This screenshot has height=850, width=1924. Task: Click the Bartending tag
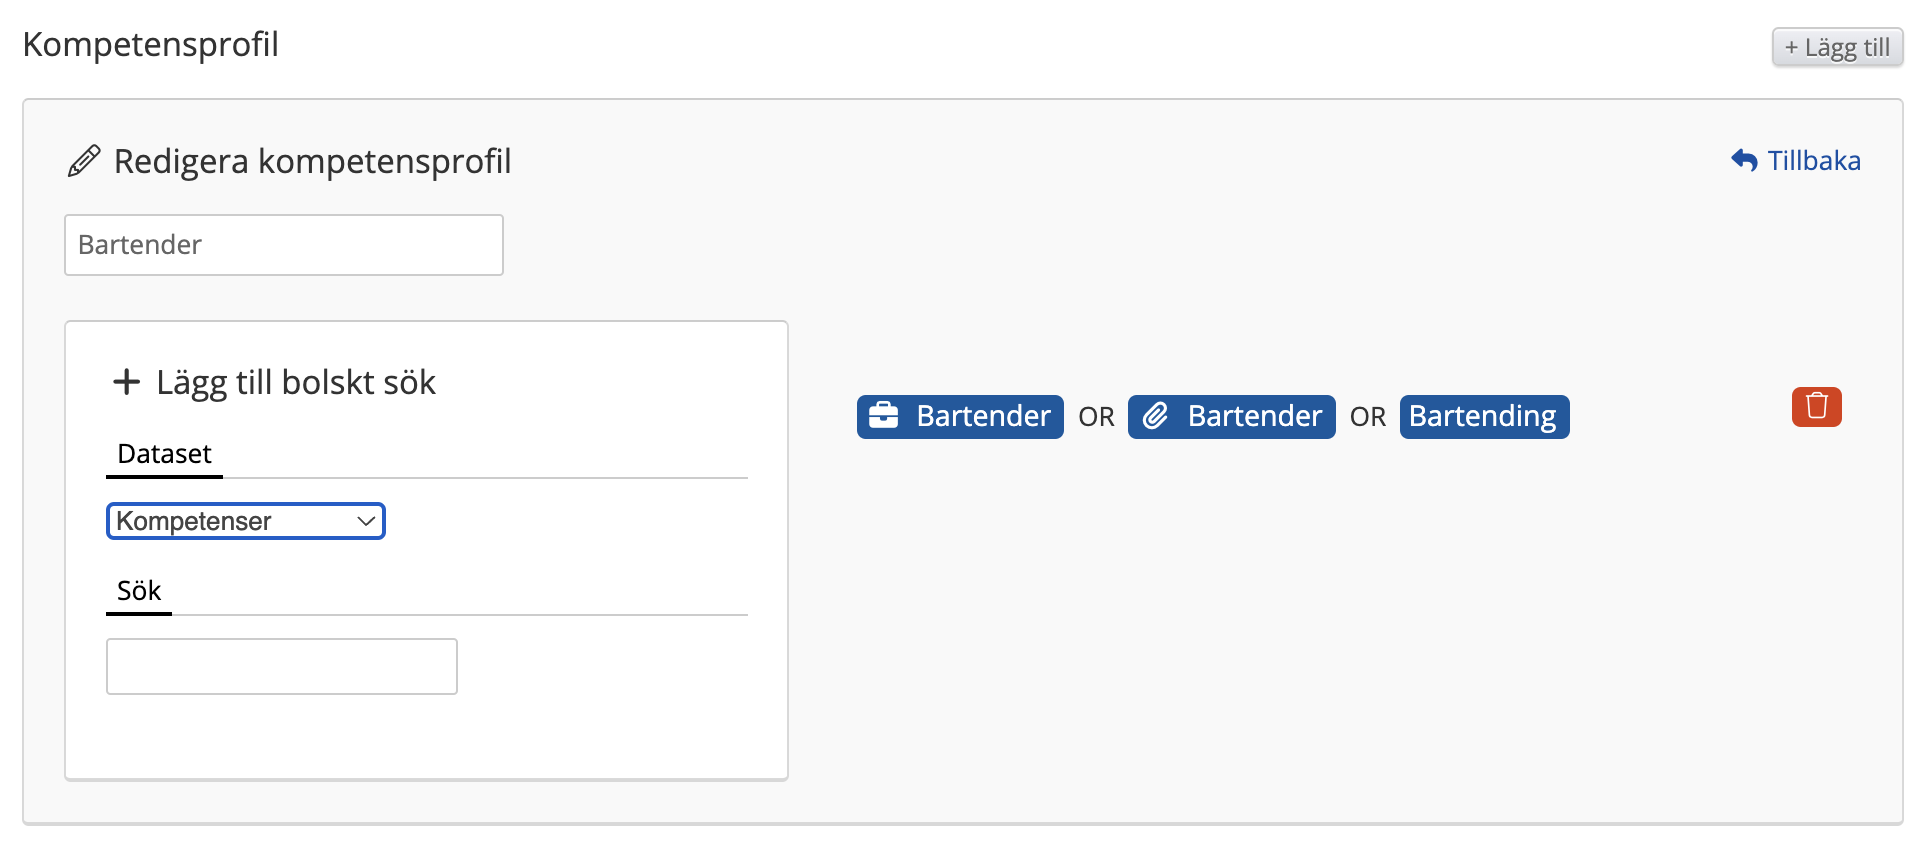tap(1483, 416)
